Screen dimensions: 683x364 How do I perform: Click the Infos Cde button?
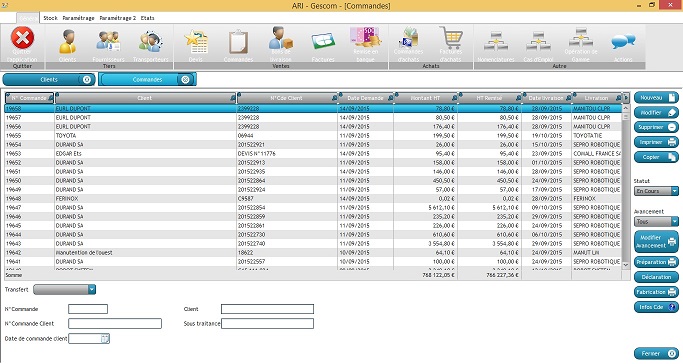[656, 307]
